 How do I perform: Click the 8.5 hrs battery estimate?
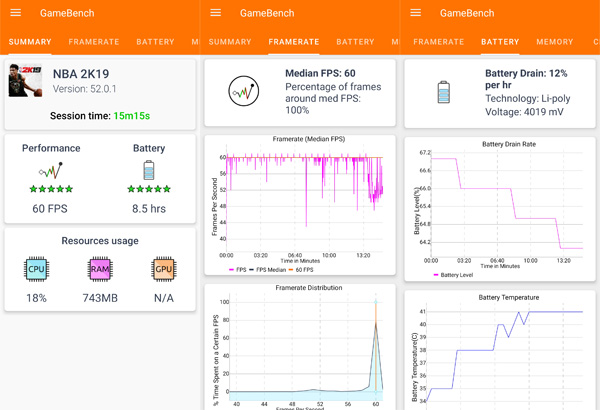149,209
